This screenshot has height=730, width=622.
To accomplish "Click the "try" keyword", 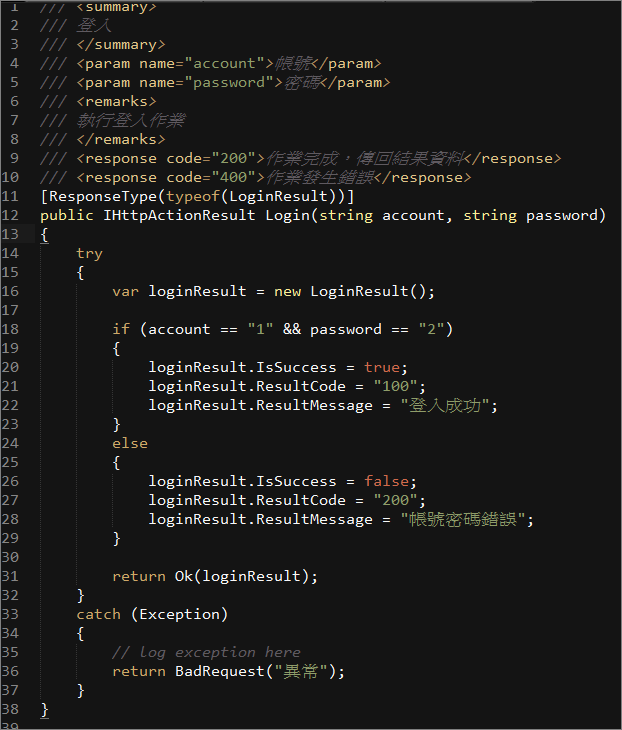I will click(x=89, y=254).
